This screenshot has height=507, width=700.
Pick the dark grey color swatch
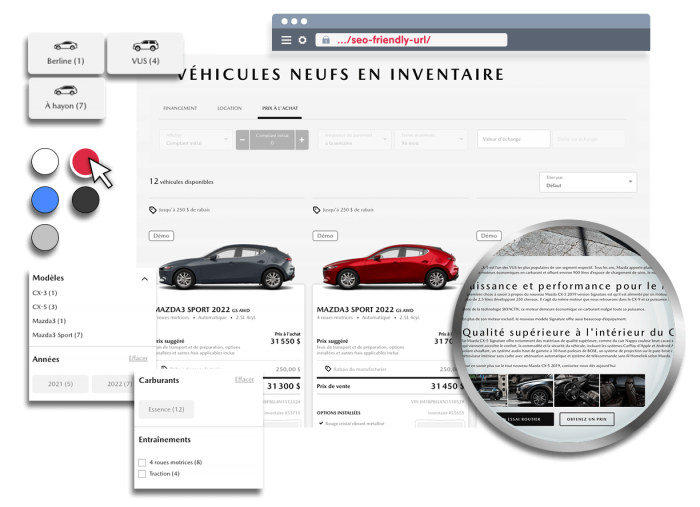click(85, 199)
